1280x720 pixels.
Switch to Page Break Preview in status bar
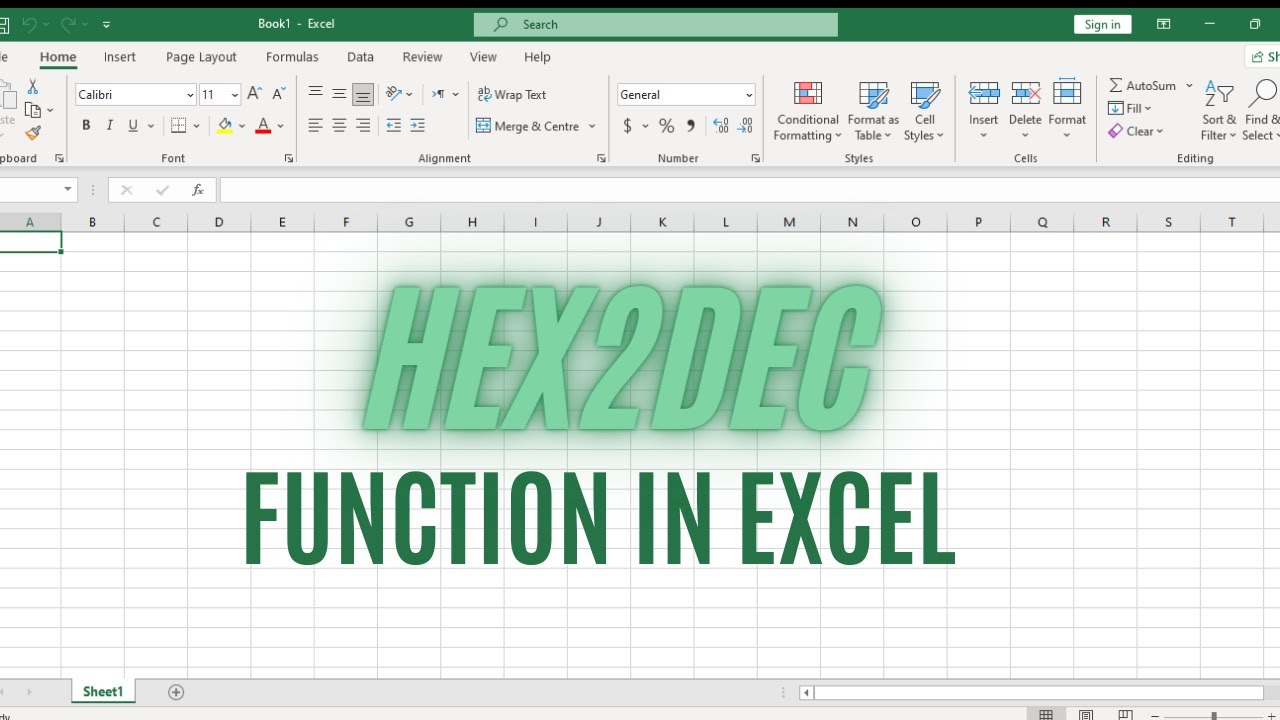point(1125,715)
